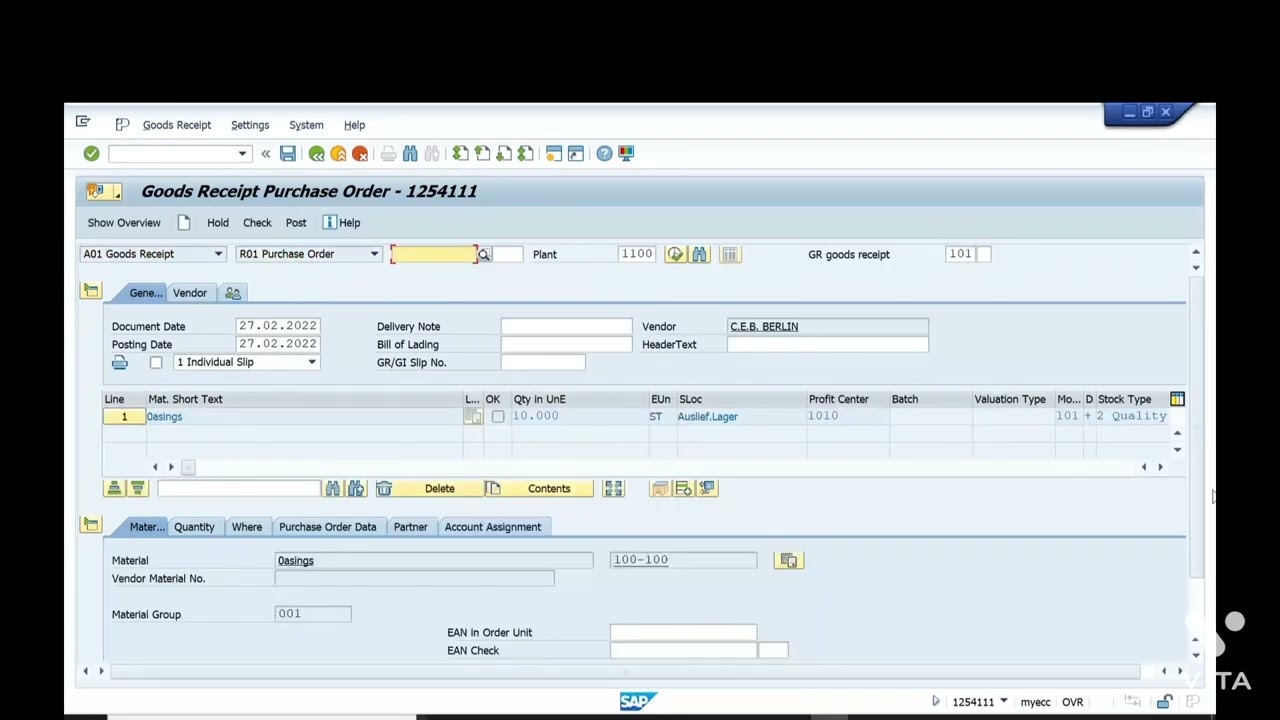The width and height of the screenshot is (1280, 720).
Task: Click the trash Delete icon under item table
Action: [x=384, y=488]
